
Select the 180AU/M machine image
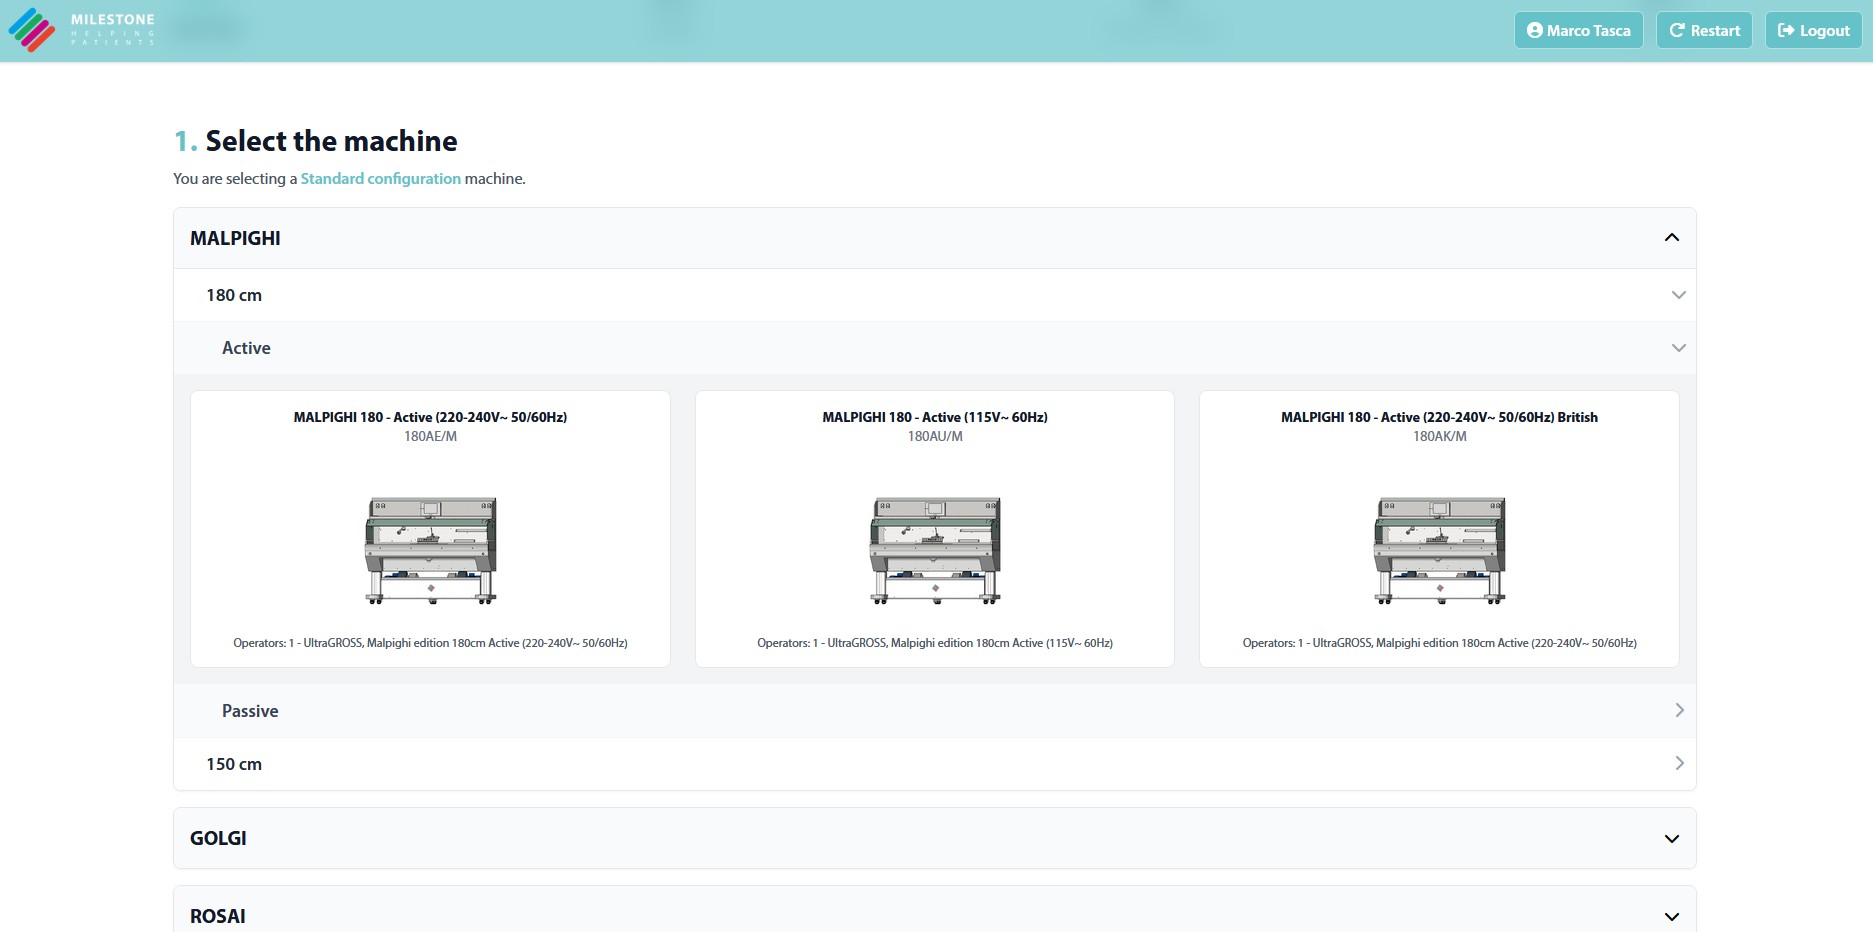click(935, 550)
